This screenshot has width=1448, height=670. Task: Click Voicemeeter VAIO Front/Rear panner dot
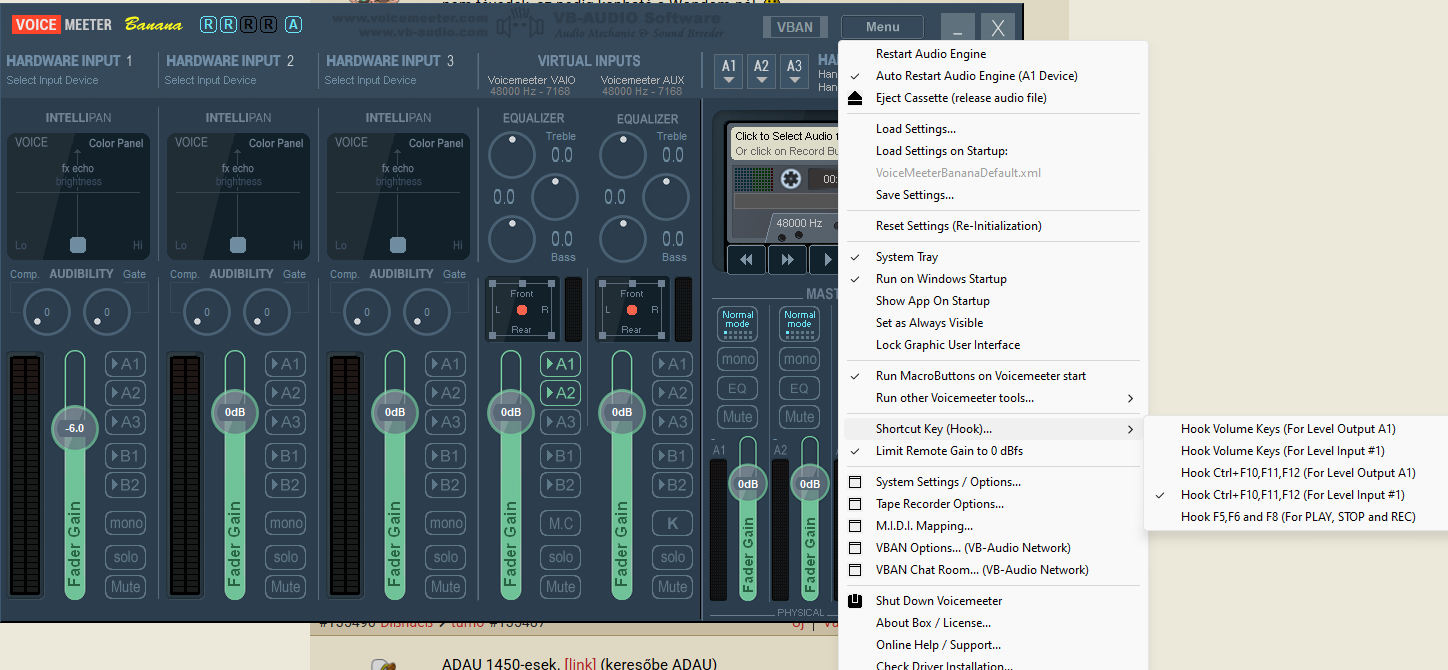522,311
